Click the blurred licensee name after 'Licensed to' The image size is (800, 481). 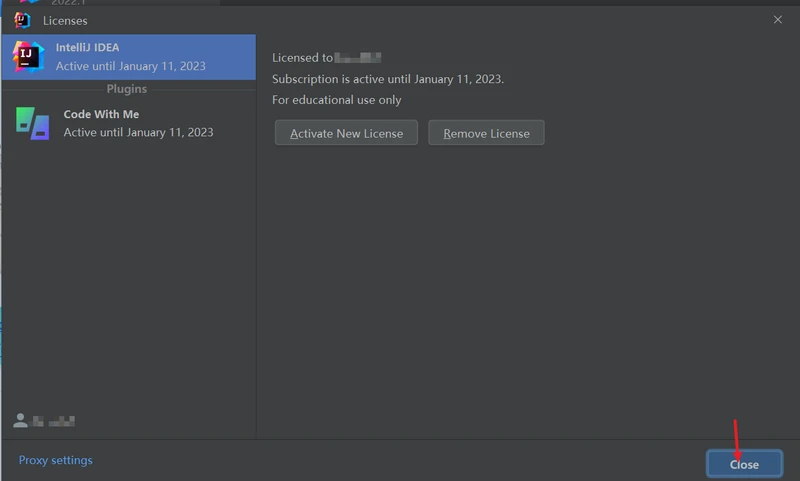tap(359, 58)
